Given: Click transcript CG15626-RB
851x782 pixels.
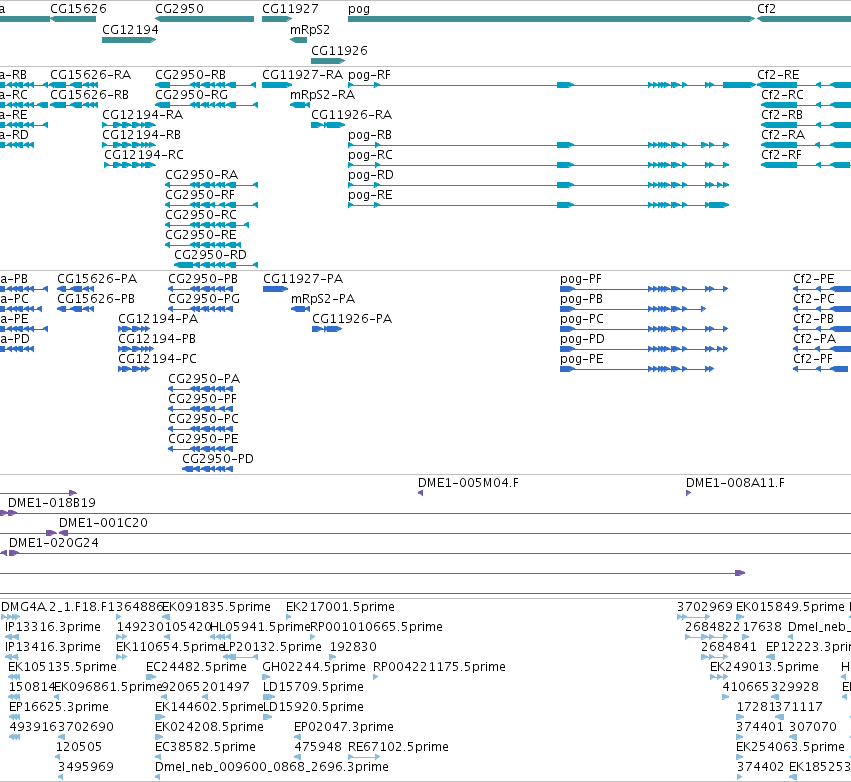Looking at the screenshot, I should tap(73, 105).
